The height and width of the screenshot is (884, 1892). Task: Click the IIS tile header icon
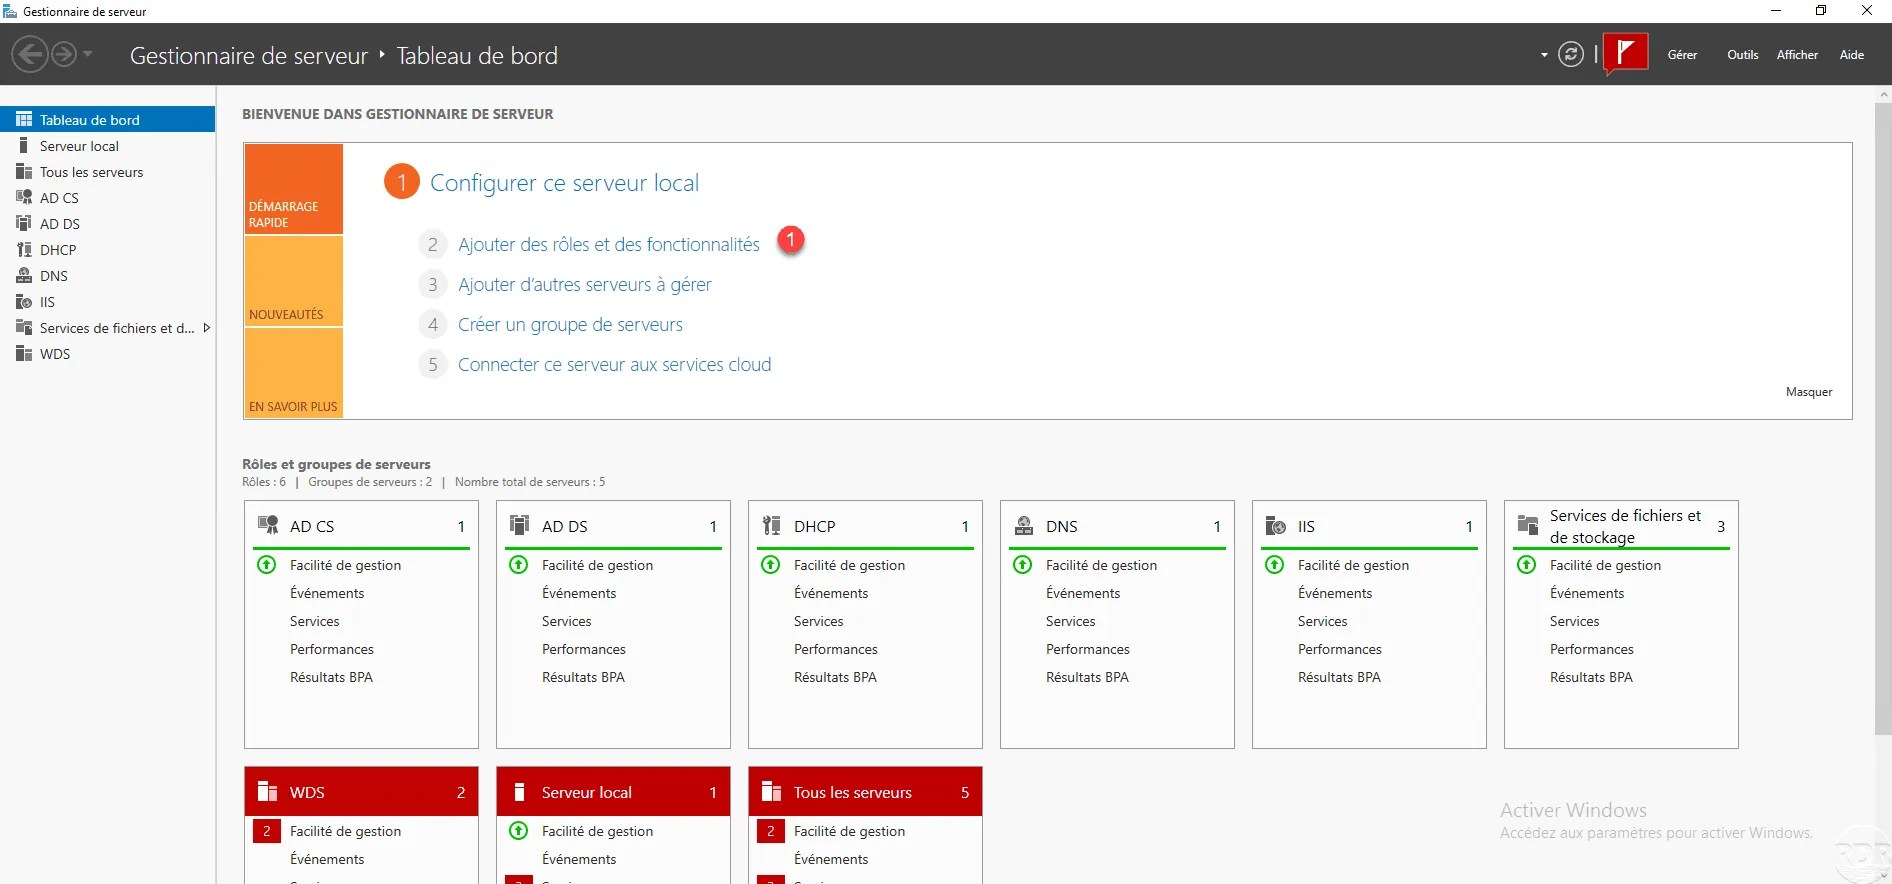point(1276,525)
